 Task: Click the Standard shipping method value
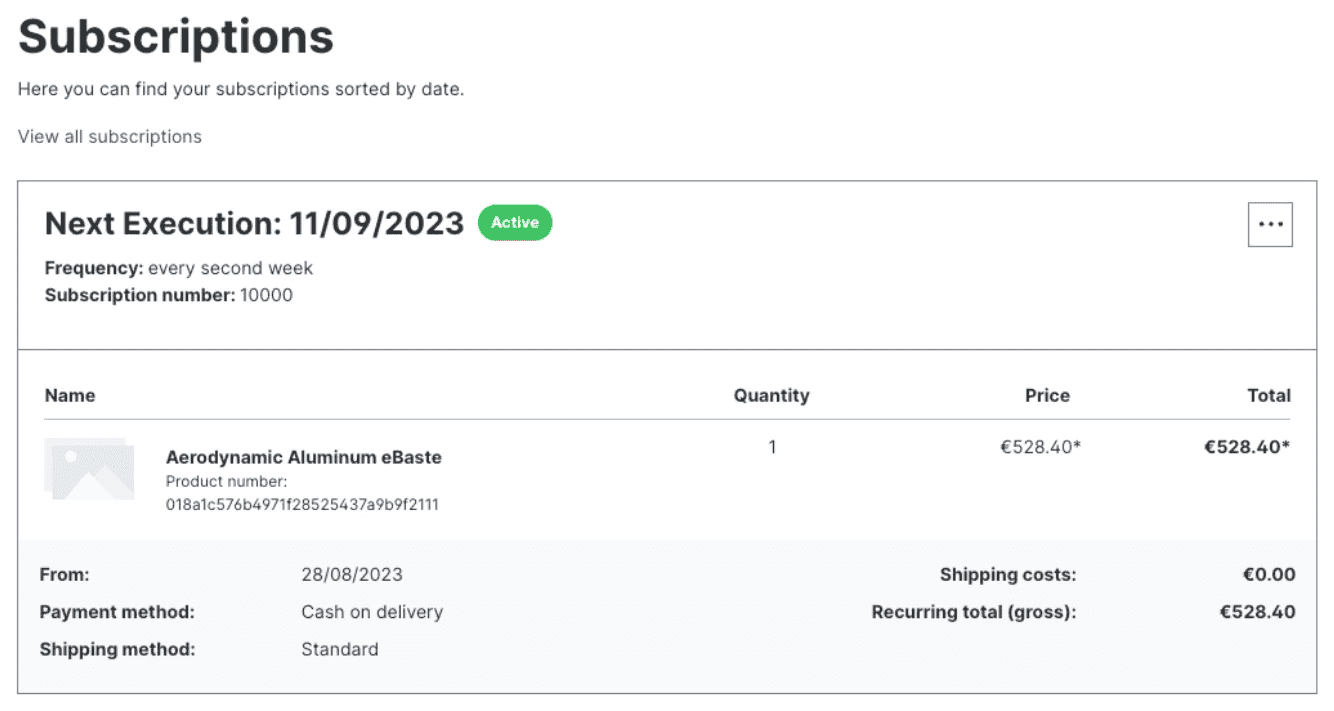click(340, 649)
